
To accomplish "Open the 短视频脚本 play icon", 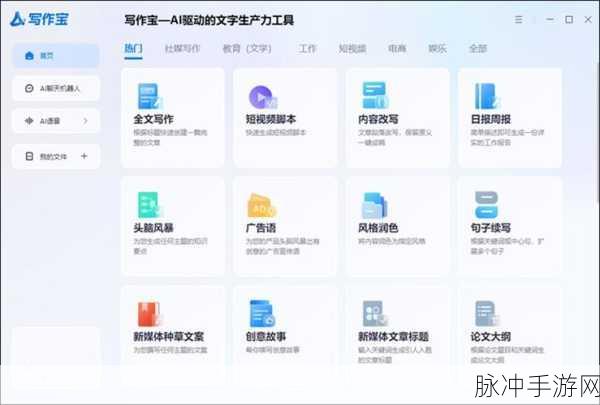I will (262, 97).
